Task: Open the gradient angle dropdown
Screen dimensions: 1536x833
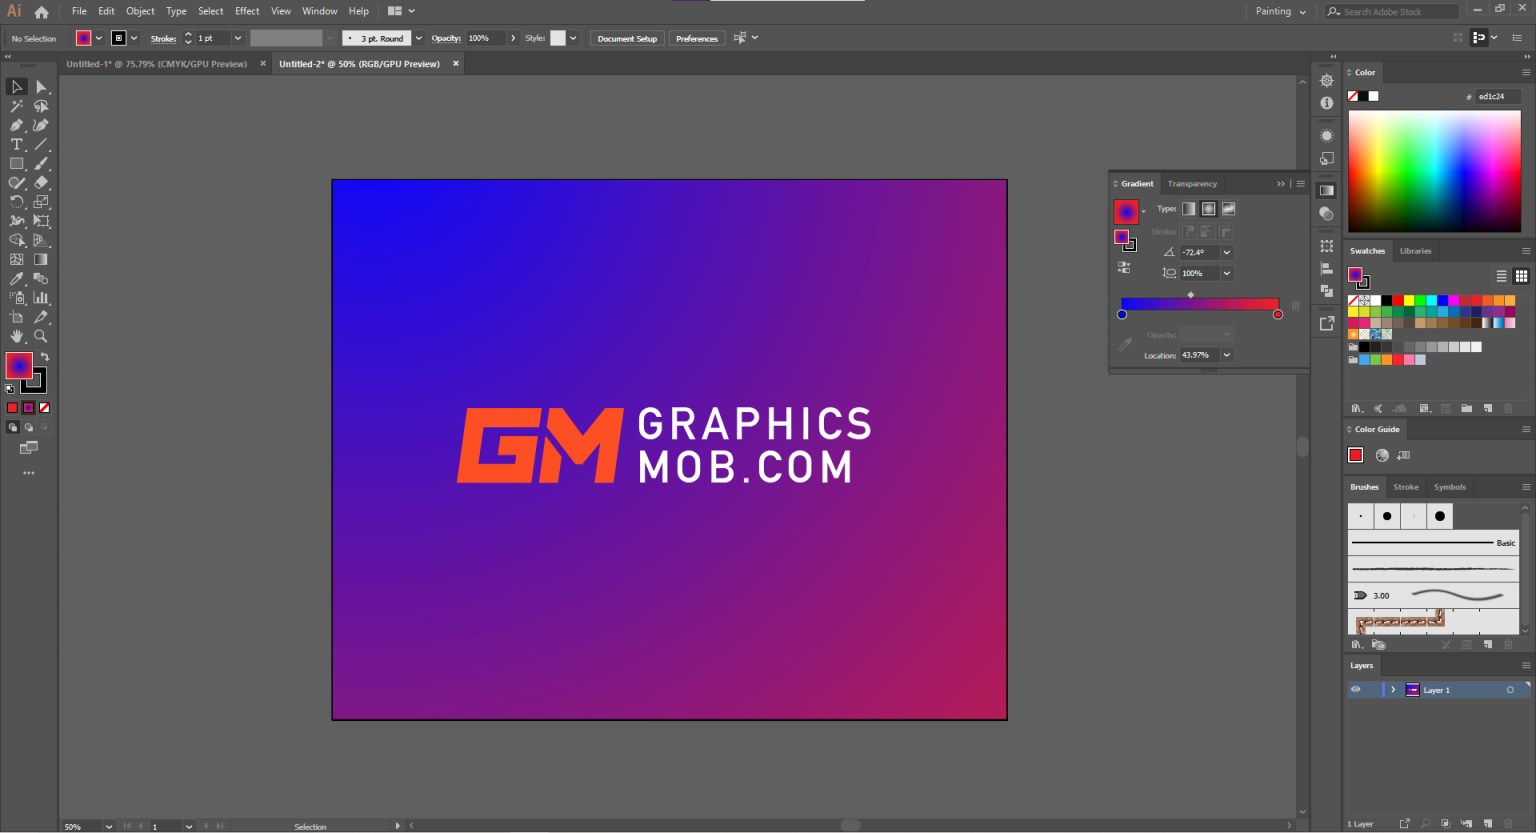Action: click(1227, 252)
